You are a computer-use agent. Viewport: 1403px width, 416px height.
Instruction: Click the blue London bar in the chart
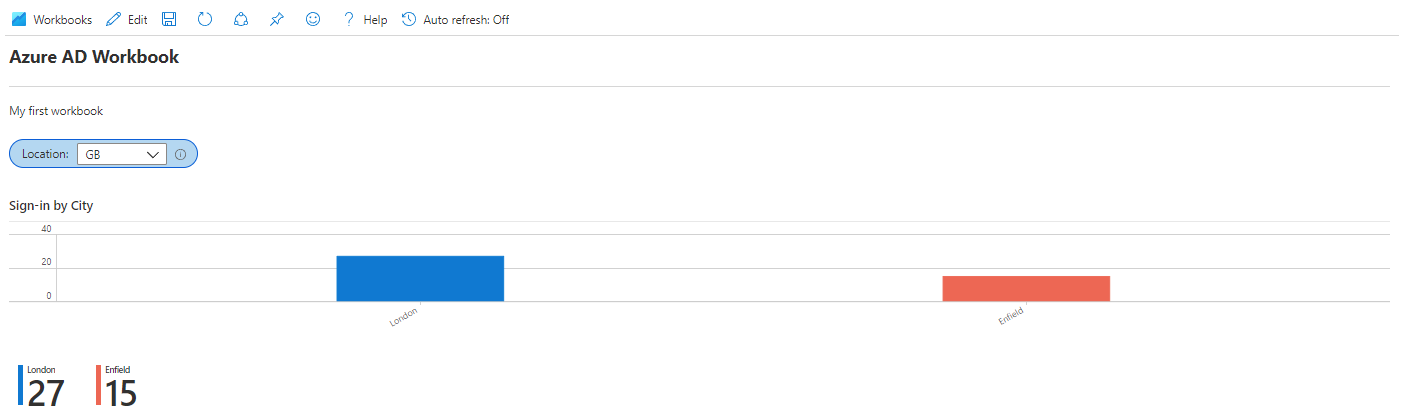[420, 278]
